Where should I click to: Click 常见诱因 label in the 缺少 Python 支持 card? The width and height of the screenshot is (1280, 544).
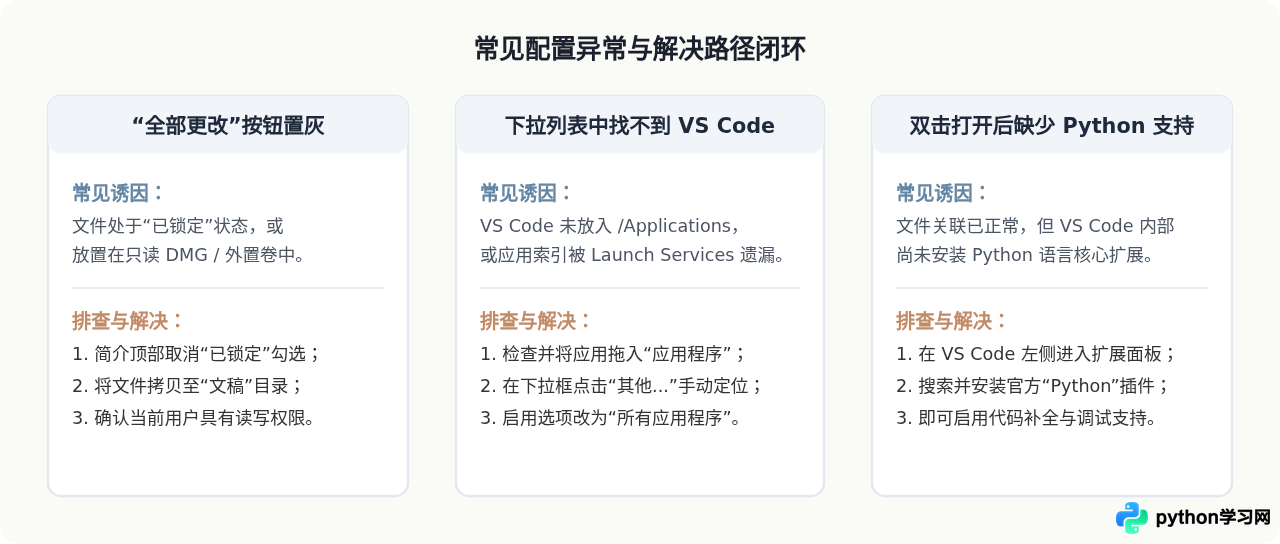(x=943, y=193)
